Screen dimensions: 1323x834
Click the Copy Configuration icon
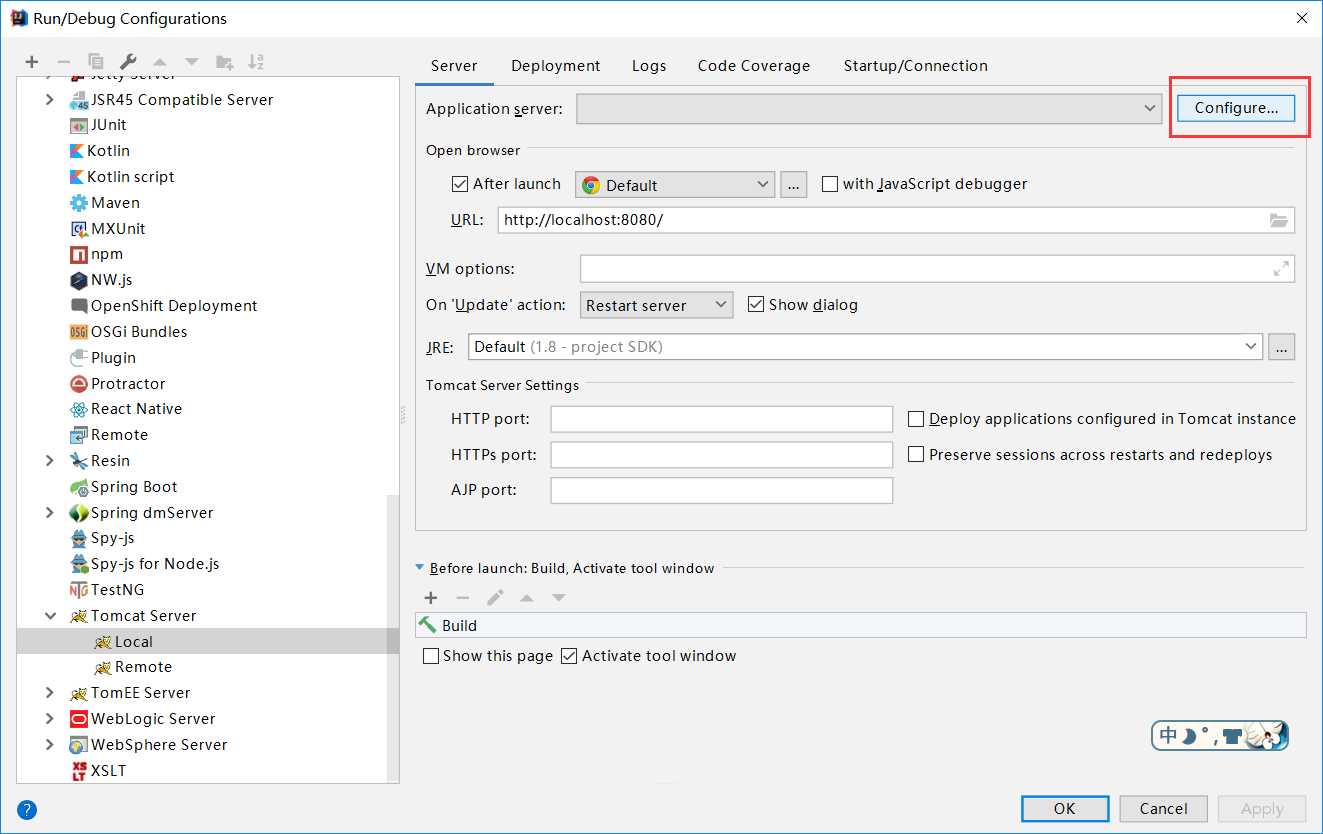point(96,62)
